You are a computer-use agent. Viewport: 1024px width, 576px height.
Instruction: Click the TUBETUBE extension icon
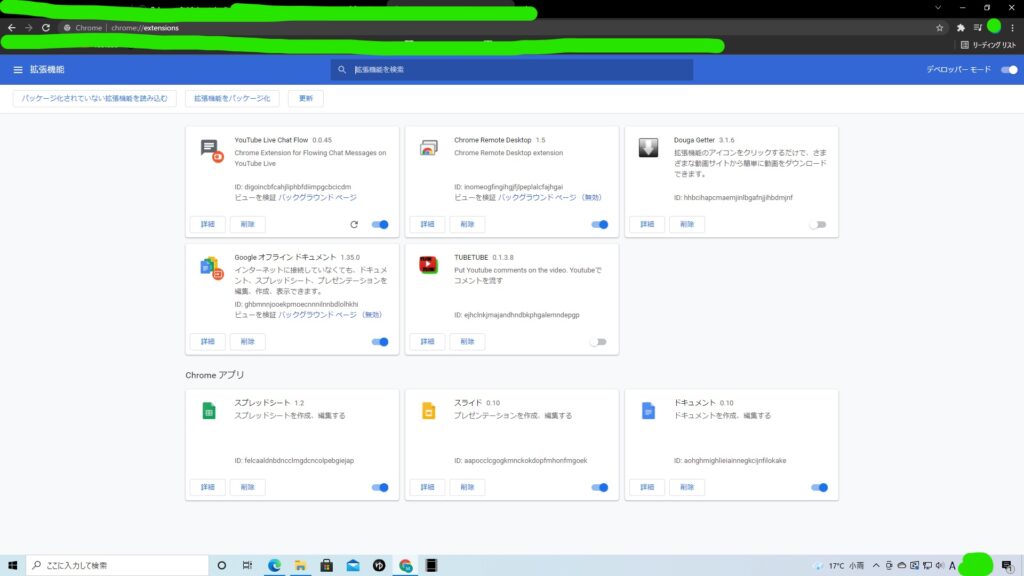(428, 264)
